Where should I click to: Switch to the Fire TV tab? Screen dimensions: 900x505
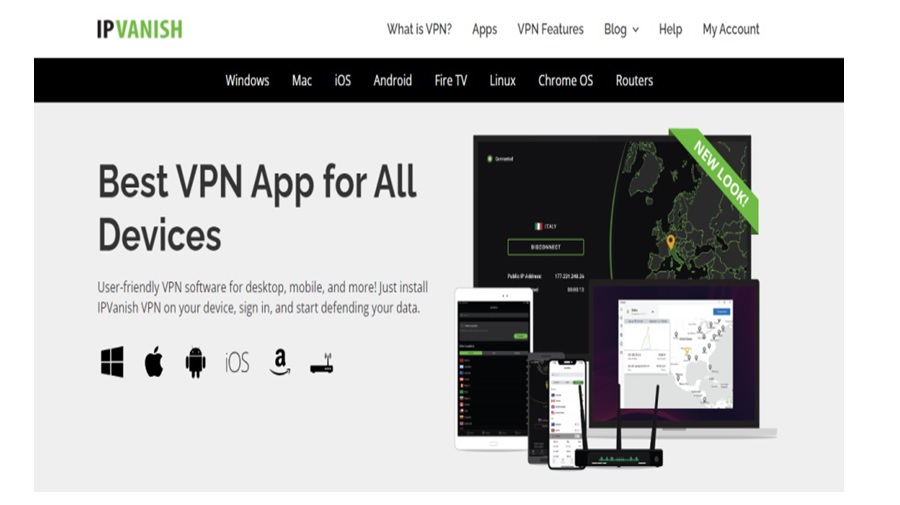click(451, 80)
